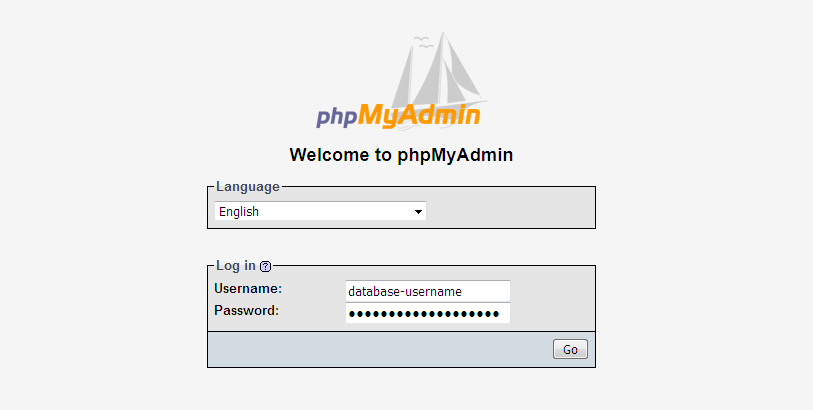Click the sailboat graphic above the logo text
This screenshot has height=410, width=813.
(439, 73)
